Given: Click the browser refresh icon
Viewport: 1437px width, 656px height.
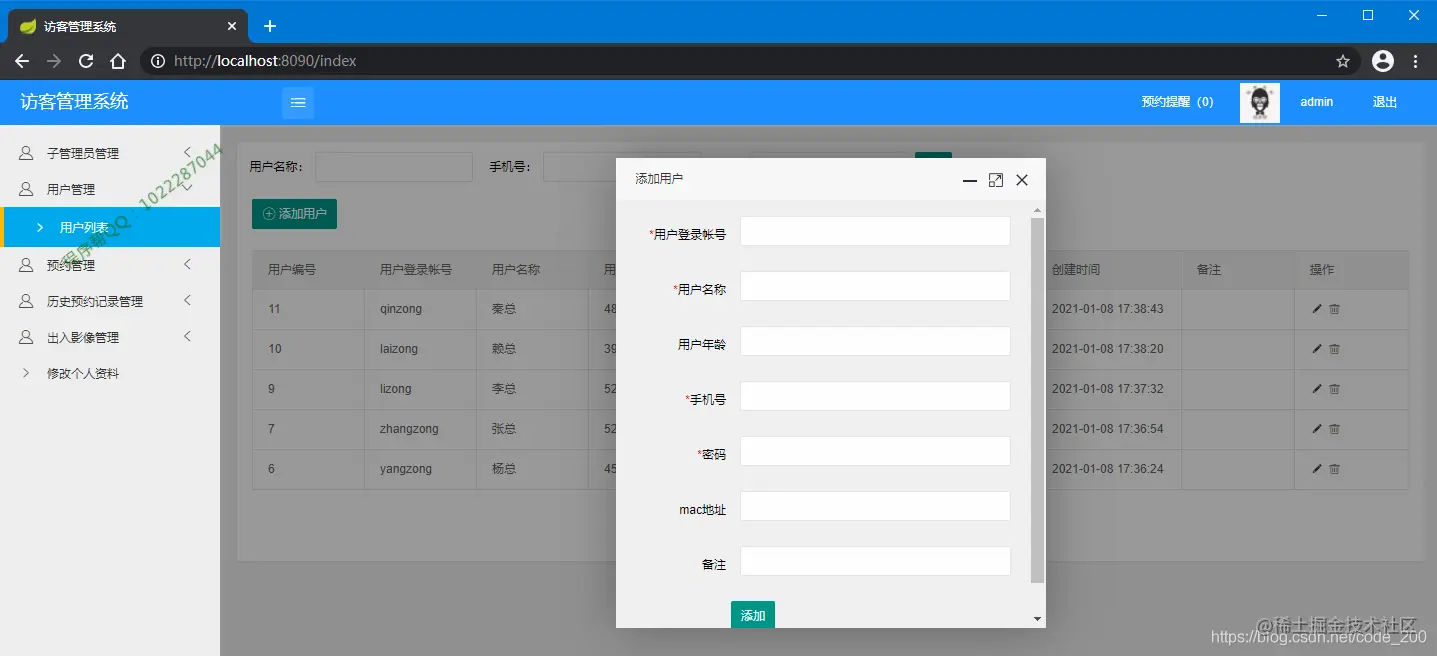Looking at the screenshot, I should [x=85, y=60].
